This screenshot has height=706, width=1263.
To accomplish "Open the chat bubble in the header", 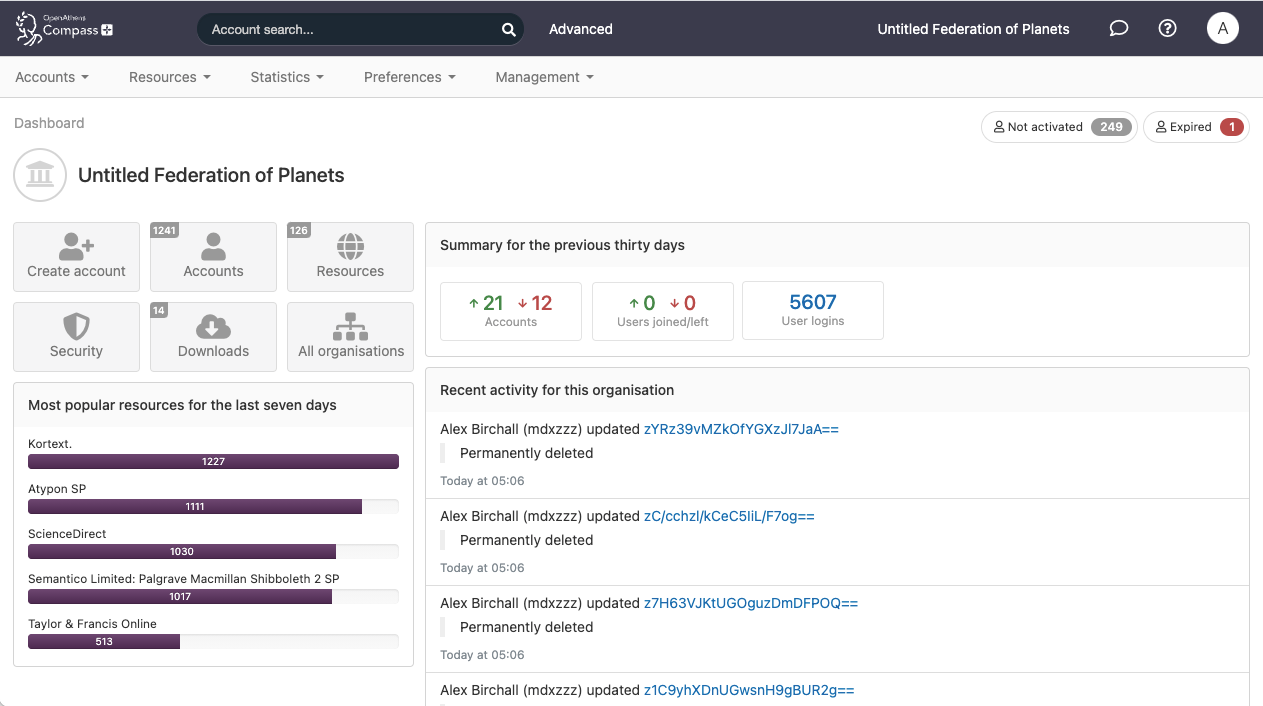I will coord(1118,29).
